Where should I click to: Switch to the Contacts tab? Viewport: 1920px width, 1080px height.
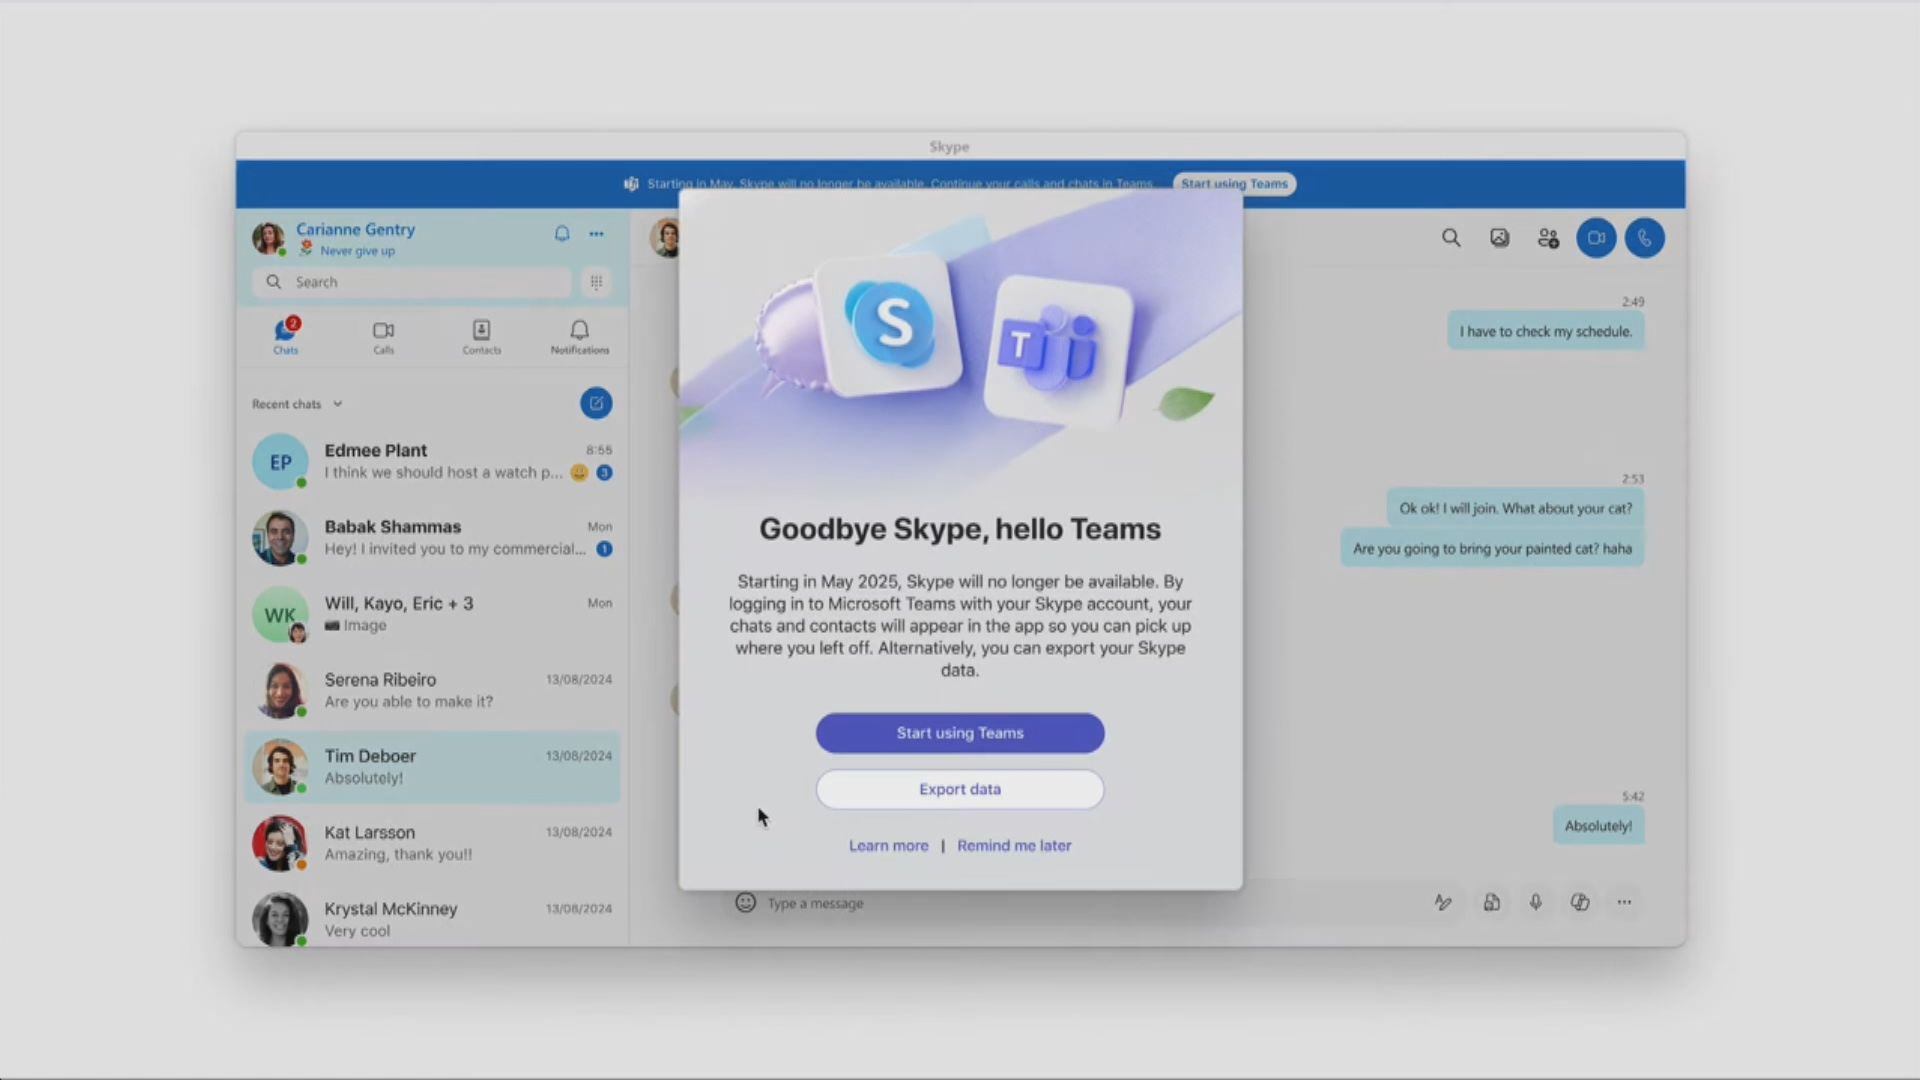[481, 337]
